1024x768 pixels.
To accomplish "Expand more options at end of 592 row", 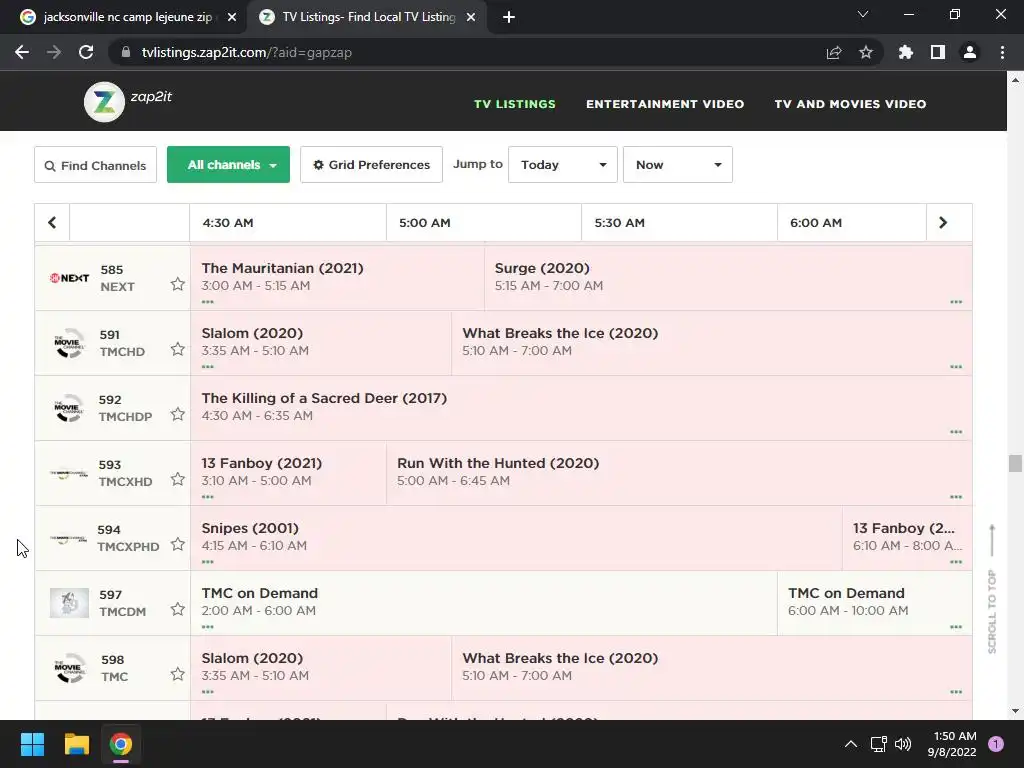I will pos(956,432).
